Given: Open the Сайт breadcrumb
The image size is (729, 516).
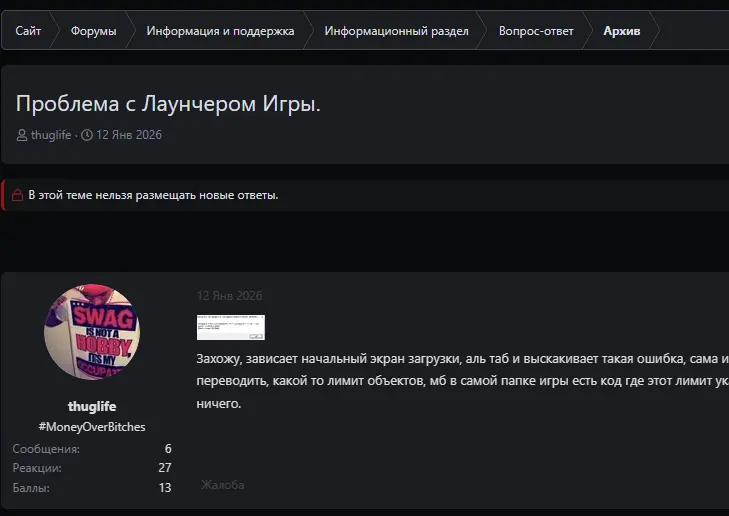Looking at the screenshot, I should [x=28, y=31].
